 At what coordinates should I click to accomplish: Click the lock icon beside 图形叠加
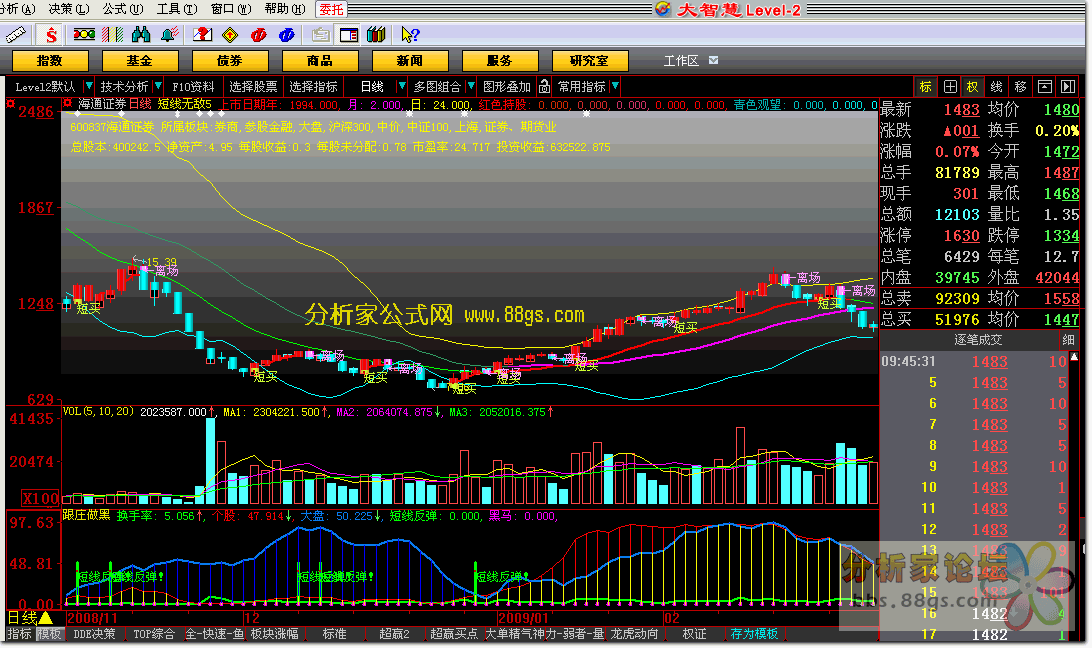tap(545, 86)
